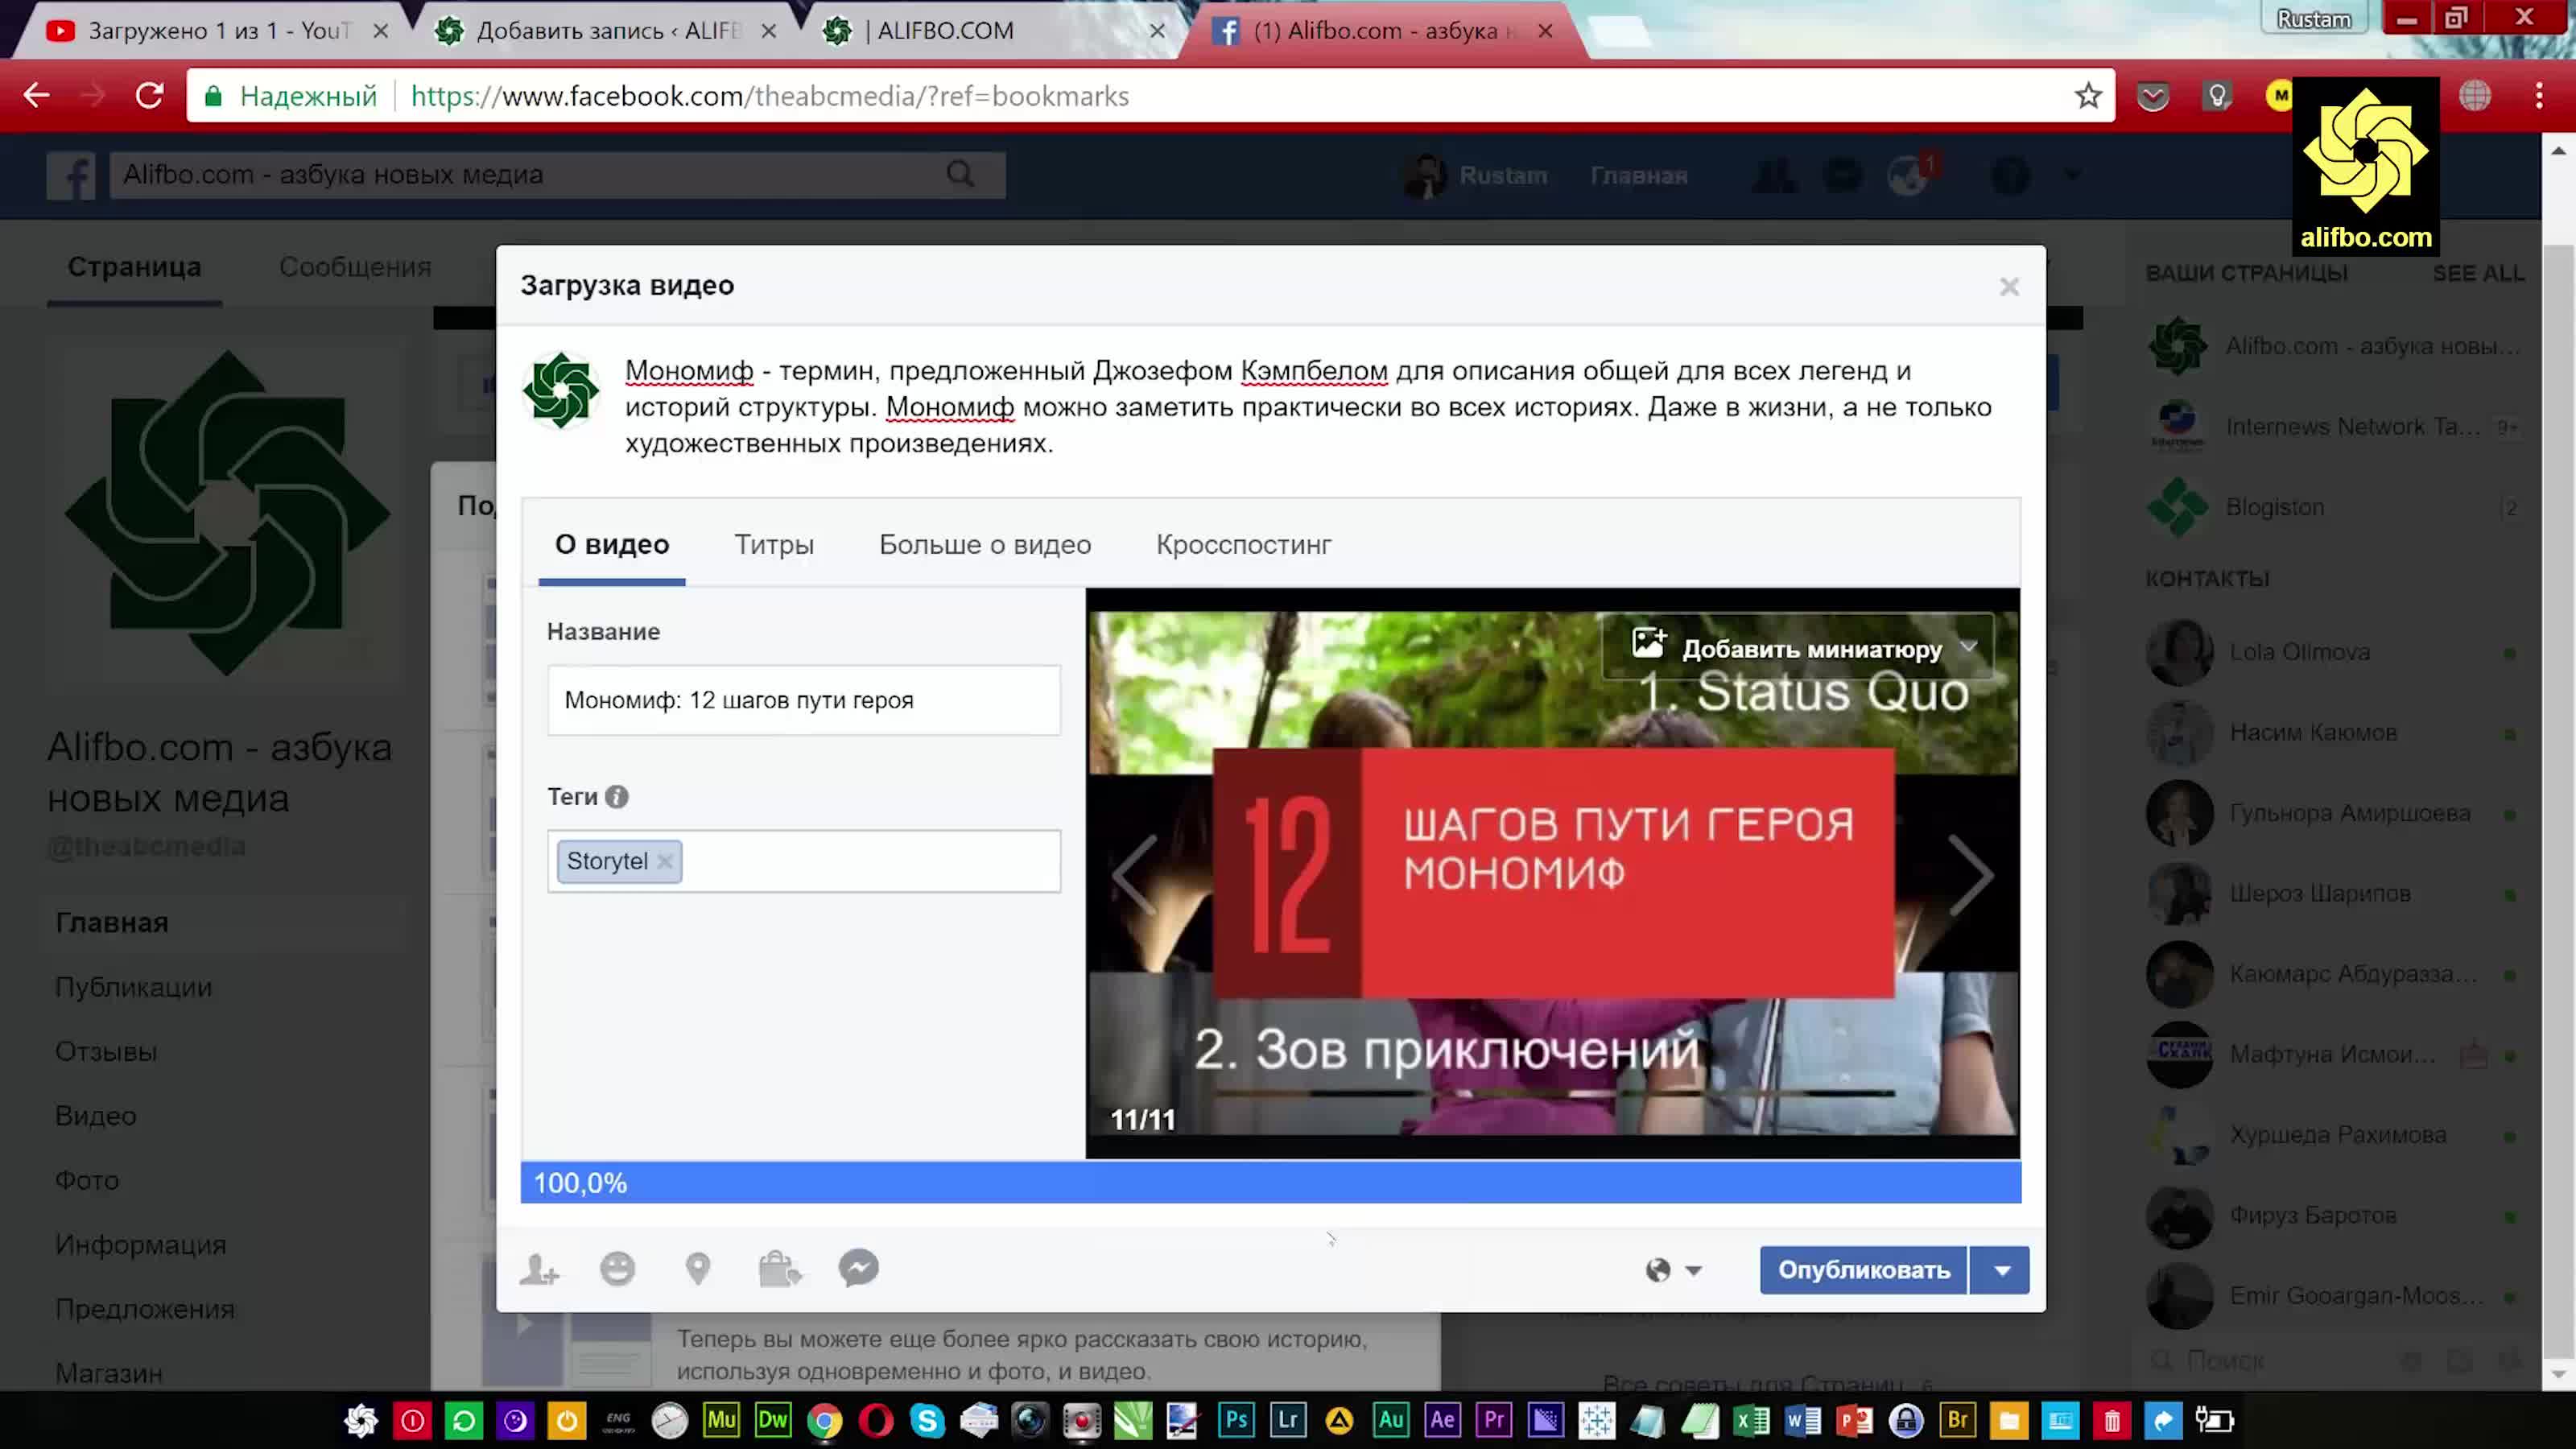Screen dimensions: 2576x1449
Task: Open Excel from the taskbar
Action: pyautogui.click(x=1752, y=1420)
